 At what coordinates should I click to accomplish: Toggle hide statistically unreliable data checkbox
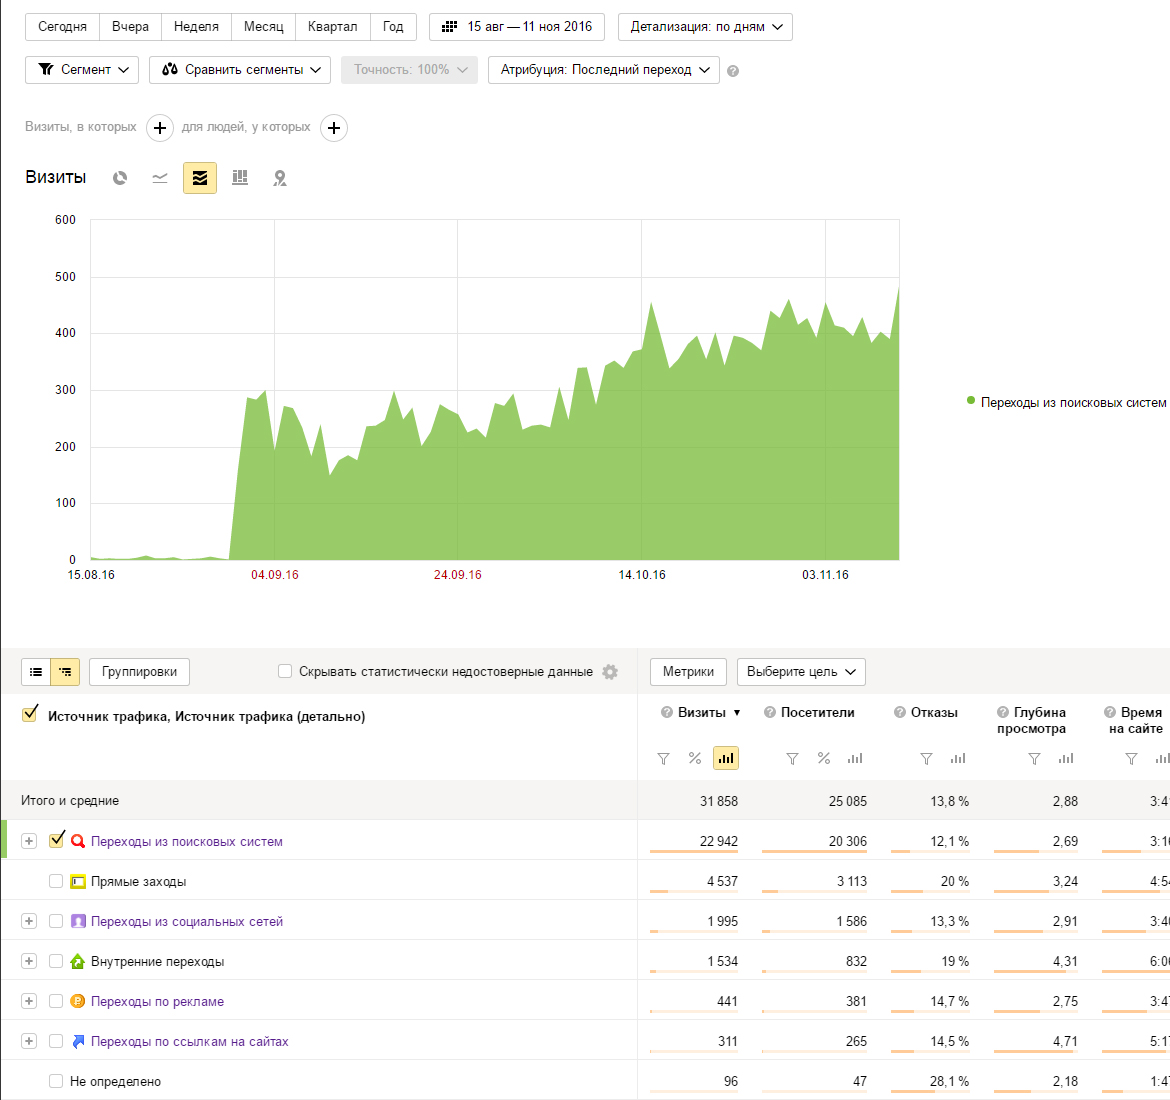pos(285,671)
